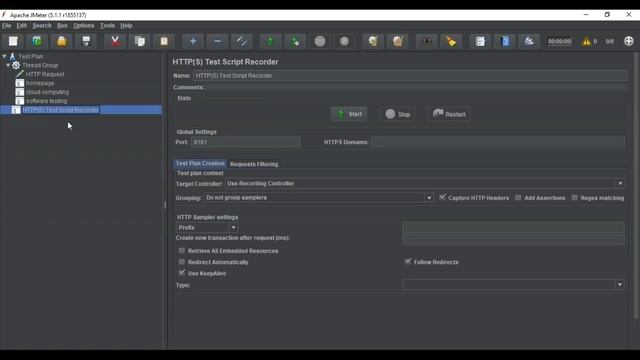Select HTTP Request in the tree

[x=45, y=74]
